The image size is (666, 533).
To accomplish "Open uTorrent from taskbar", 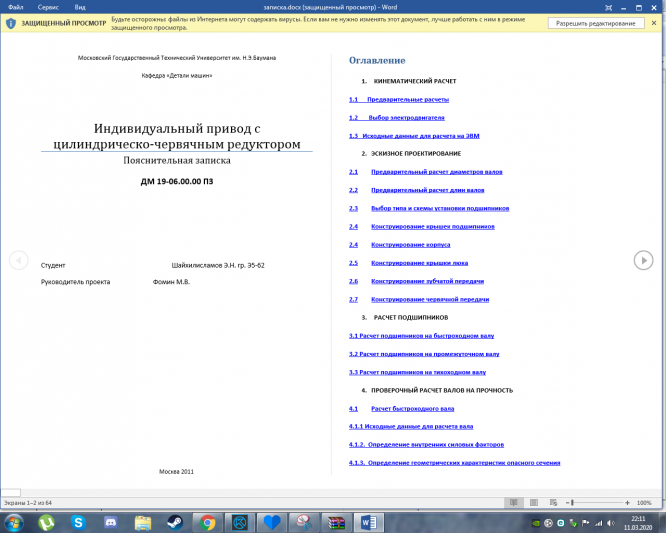I will tap(46, 523).
